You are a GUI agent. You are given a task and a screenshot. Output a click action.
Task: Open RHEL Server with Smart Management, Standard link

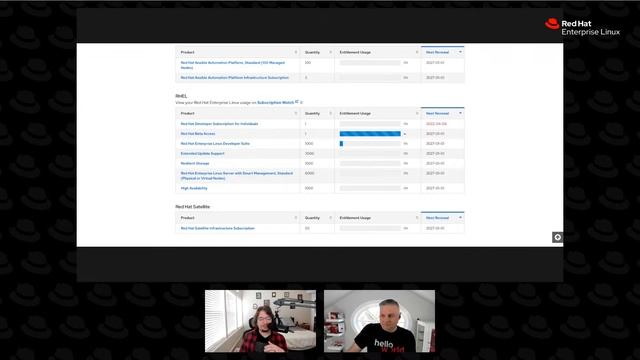[x=237, y=176]
